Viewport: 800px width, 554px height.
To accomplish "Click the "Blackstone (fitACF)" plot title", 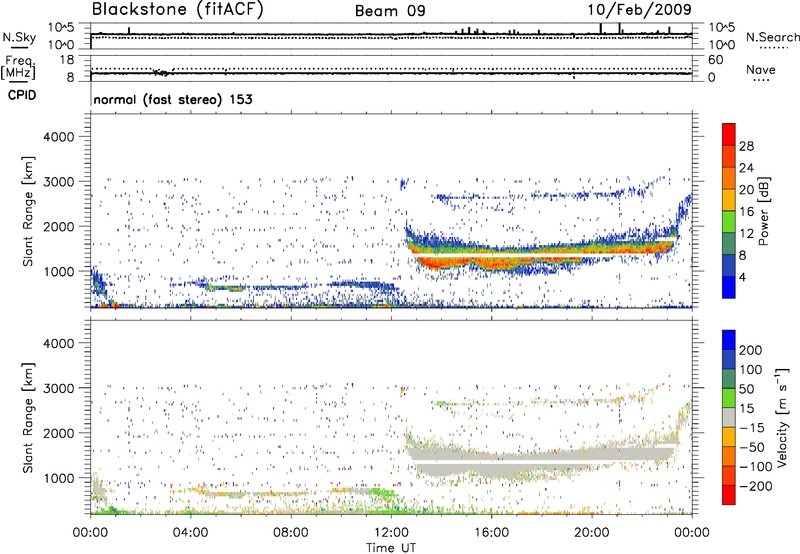I will [x=178, y=9].
